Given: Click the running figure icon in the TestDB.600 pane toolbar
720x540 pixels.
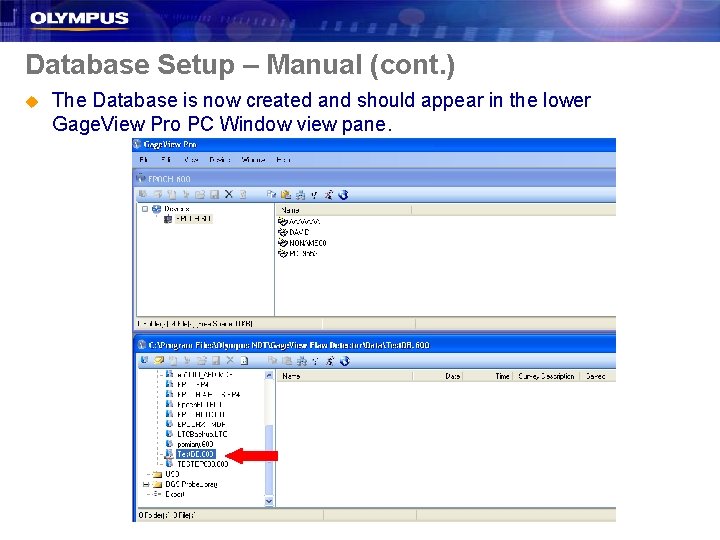Looking at the screenshot, I should pyautogui.click(x=330, y=361).
